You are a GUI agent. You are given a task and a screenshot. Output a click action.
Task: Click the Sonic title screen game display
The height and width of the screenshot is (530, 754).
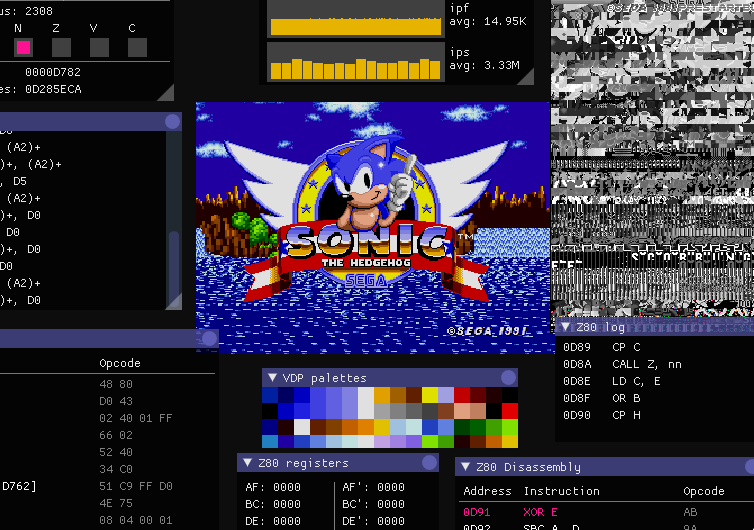coord(373,227)
